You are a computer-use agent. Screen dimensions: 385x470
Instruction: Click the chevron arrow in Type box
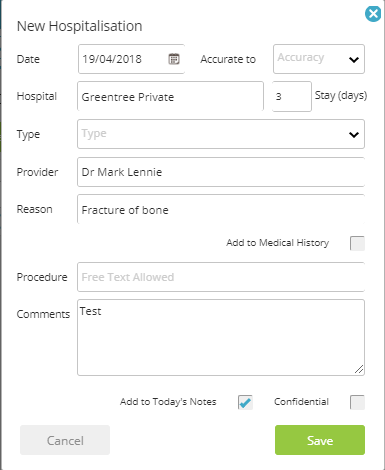(x=354, y=135)
